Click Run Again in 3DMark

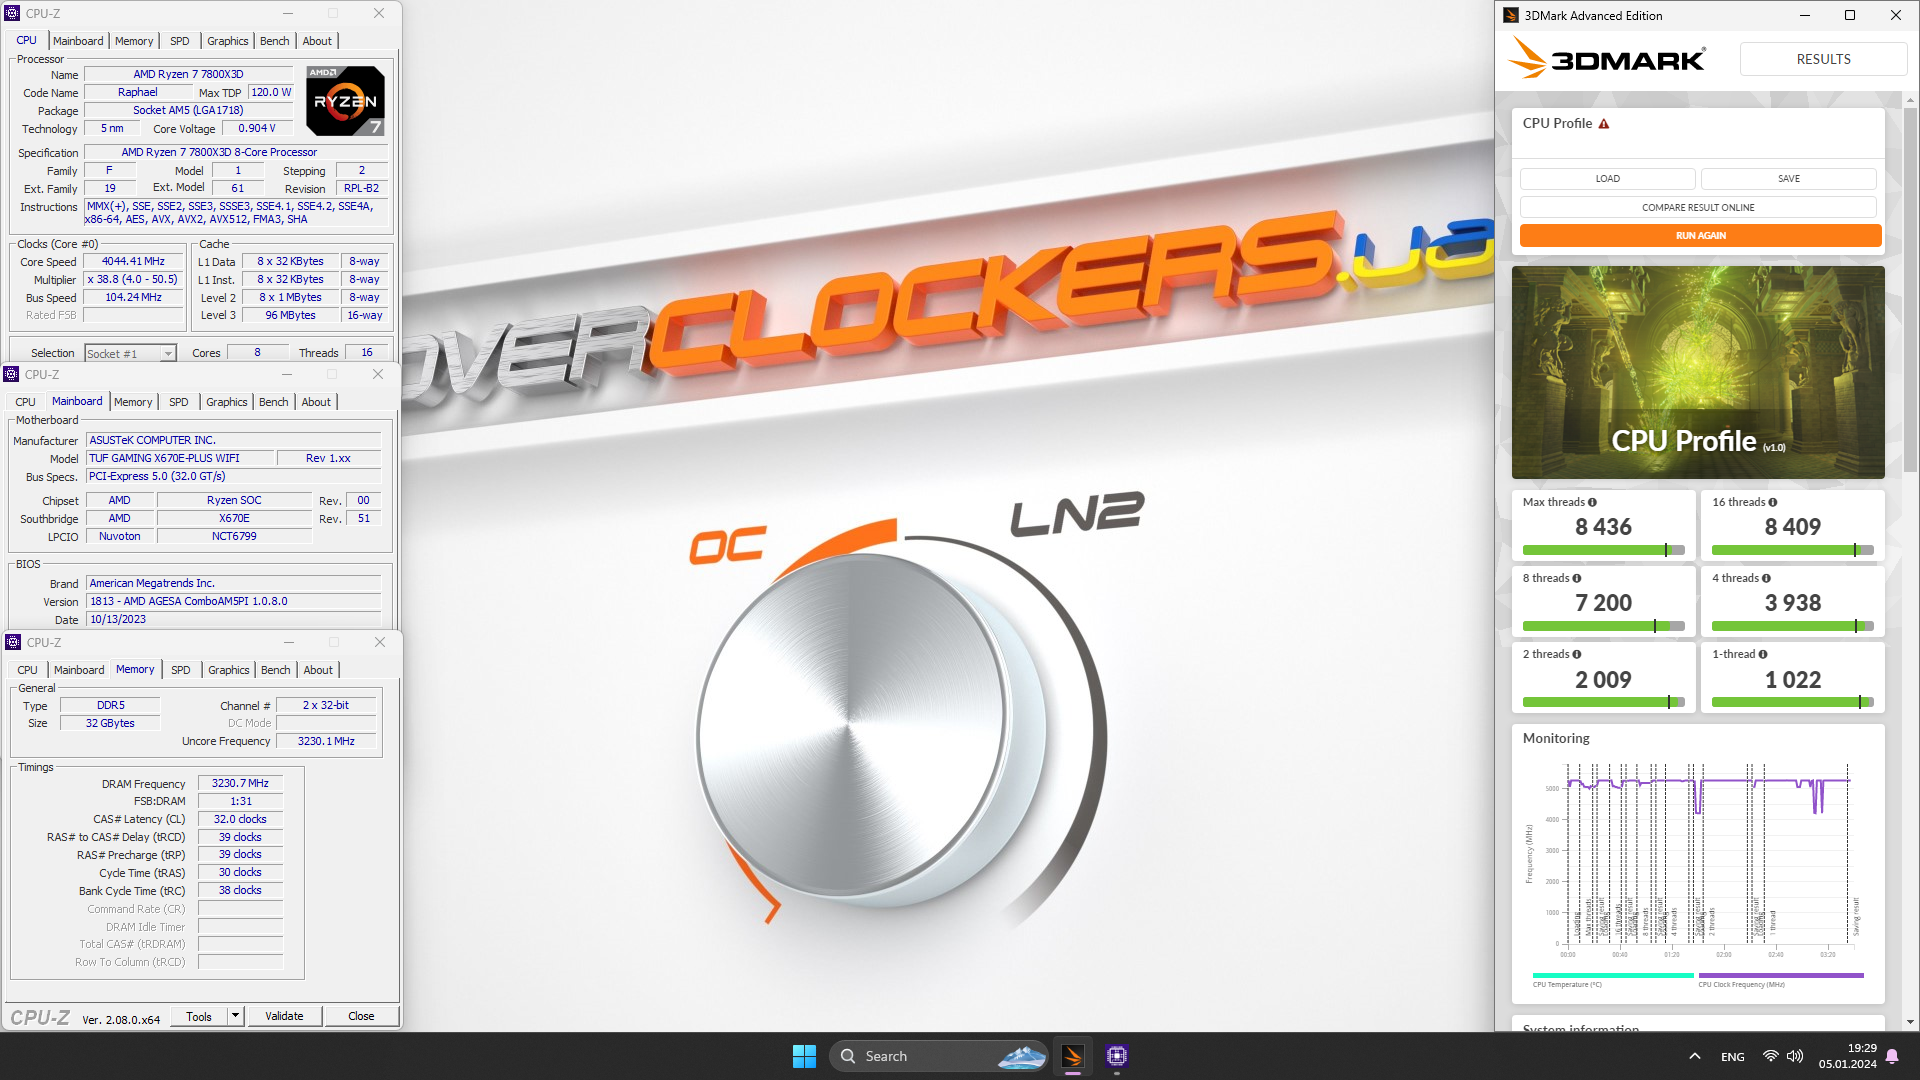click(x=1700, y=235)
